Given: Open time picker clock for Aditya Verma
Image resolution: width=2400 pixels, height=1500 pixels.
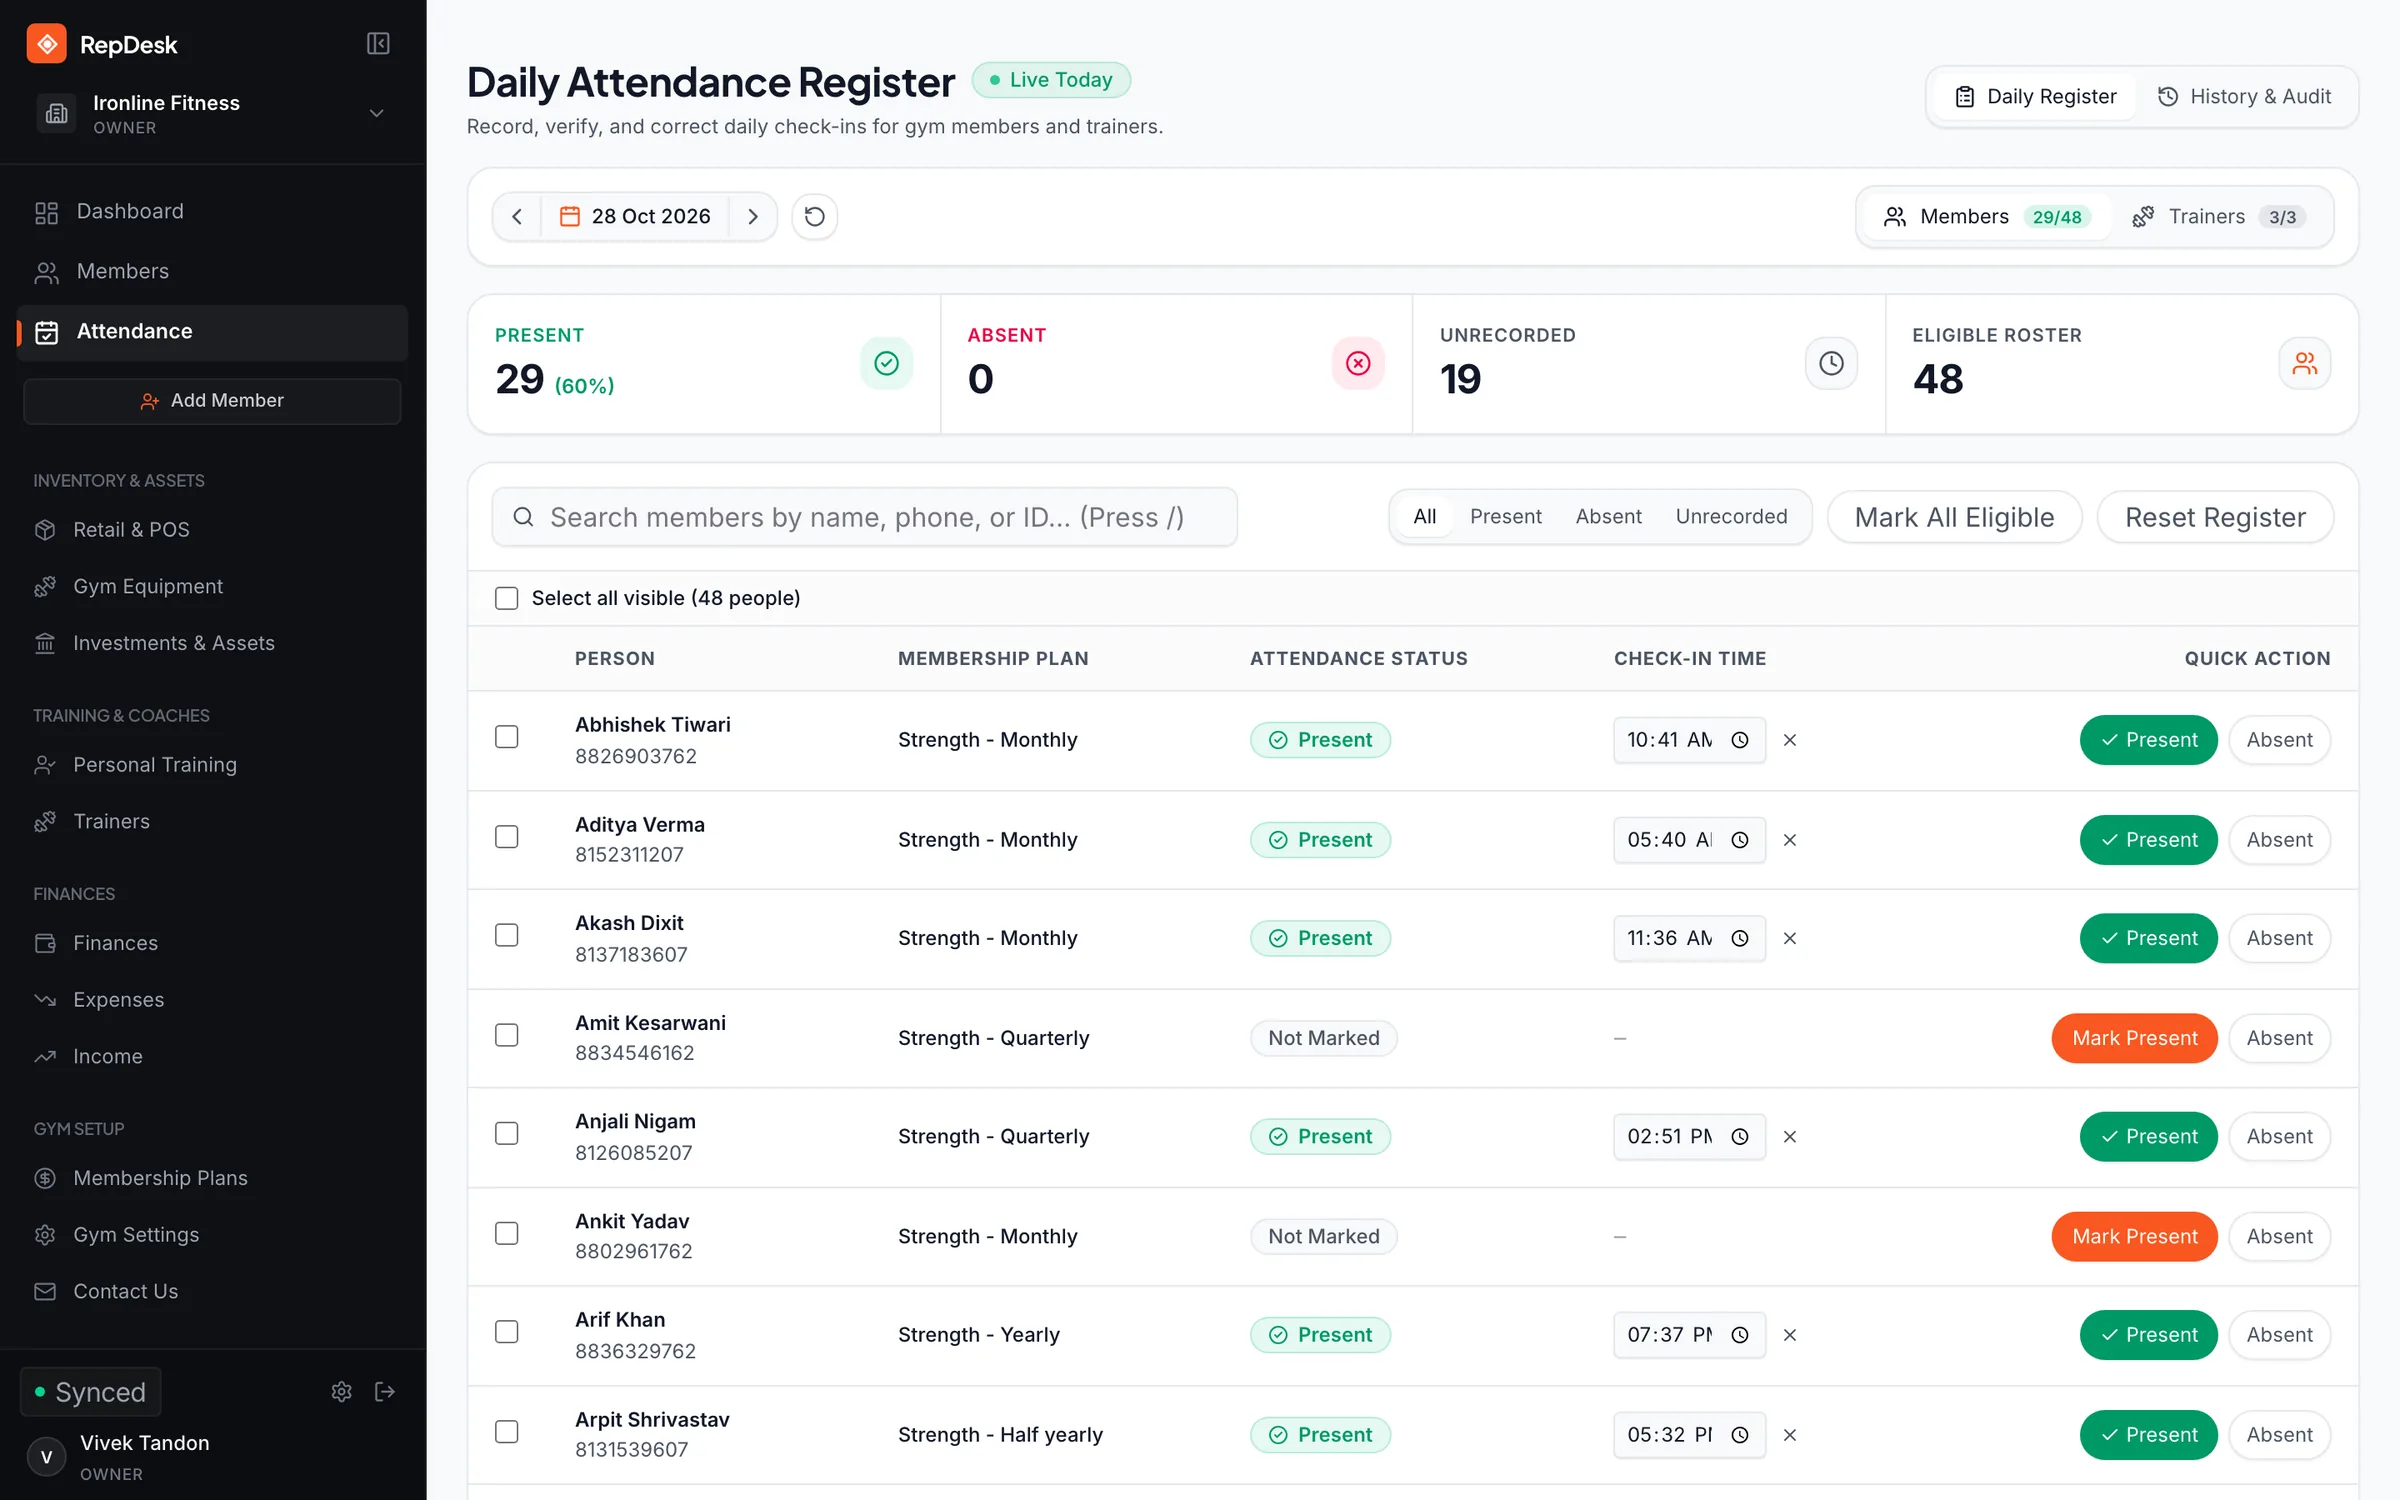Looking at the screenshot, I should click(1740, 840).
